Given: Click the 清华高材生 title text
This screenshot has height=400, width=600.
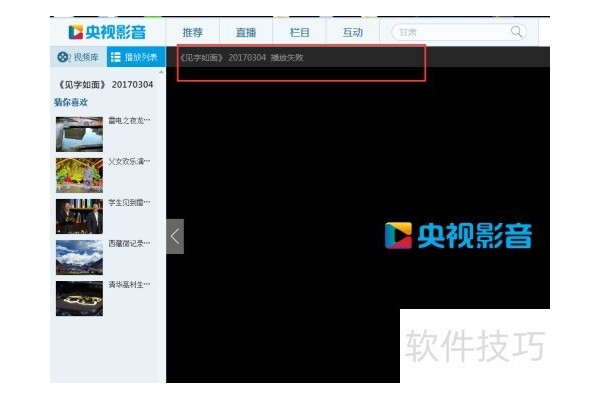Looking at the screenshot, I should coord(129,284).
